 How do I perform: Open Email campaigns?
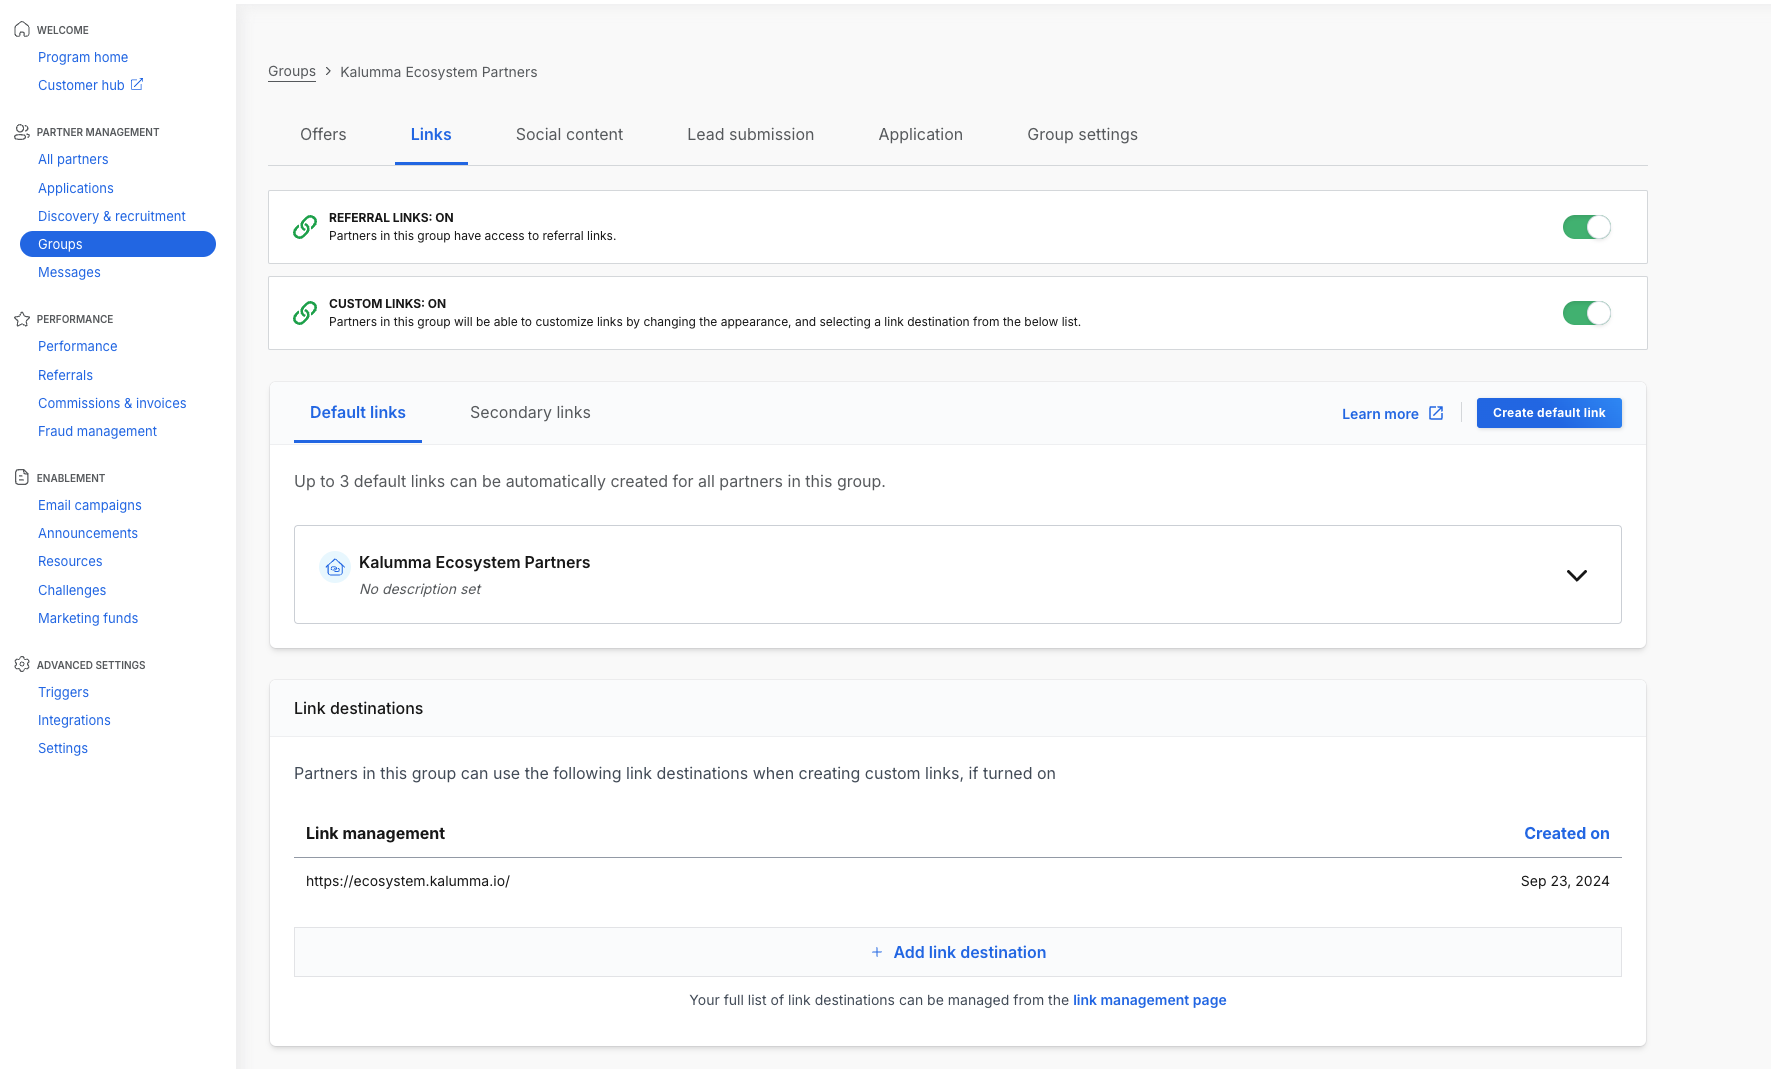click(90, 505)
